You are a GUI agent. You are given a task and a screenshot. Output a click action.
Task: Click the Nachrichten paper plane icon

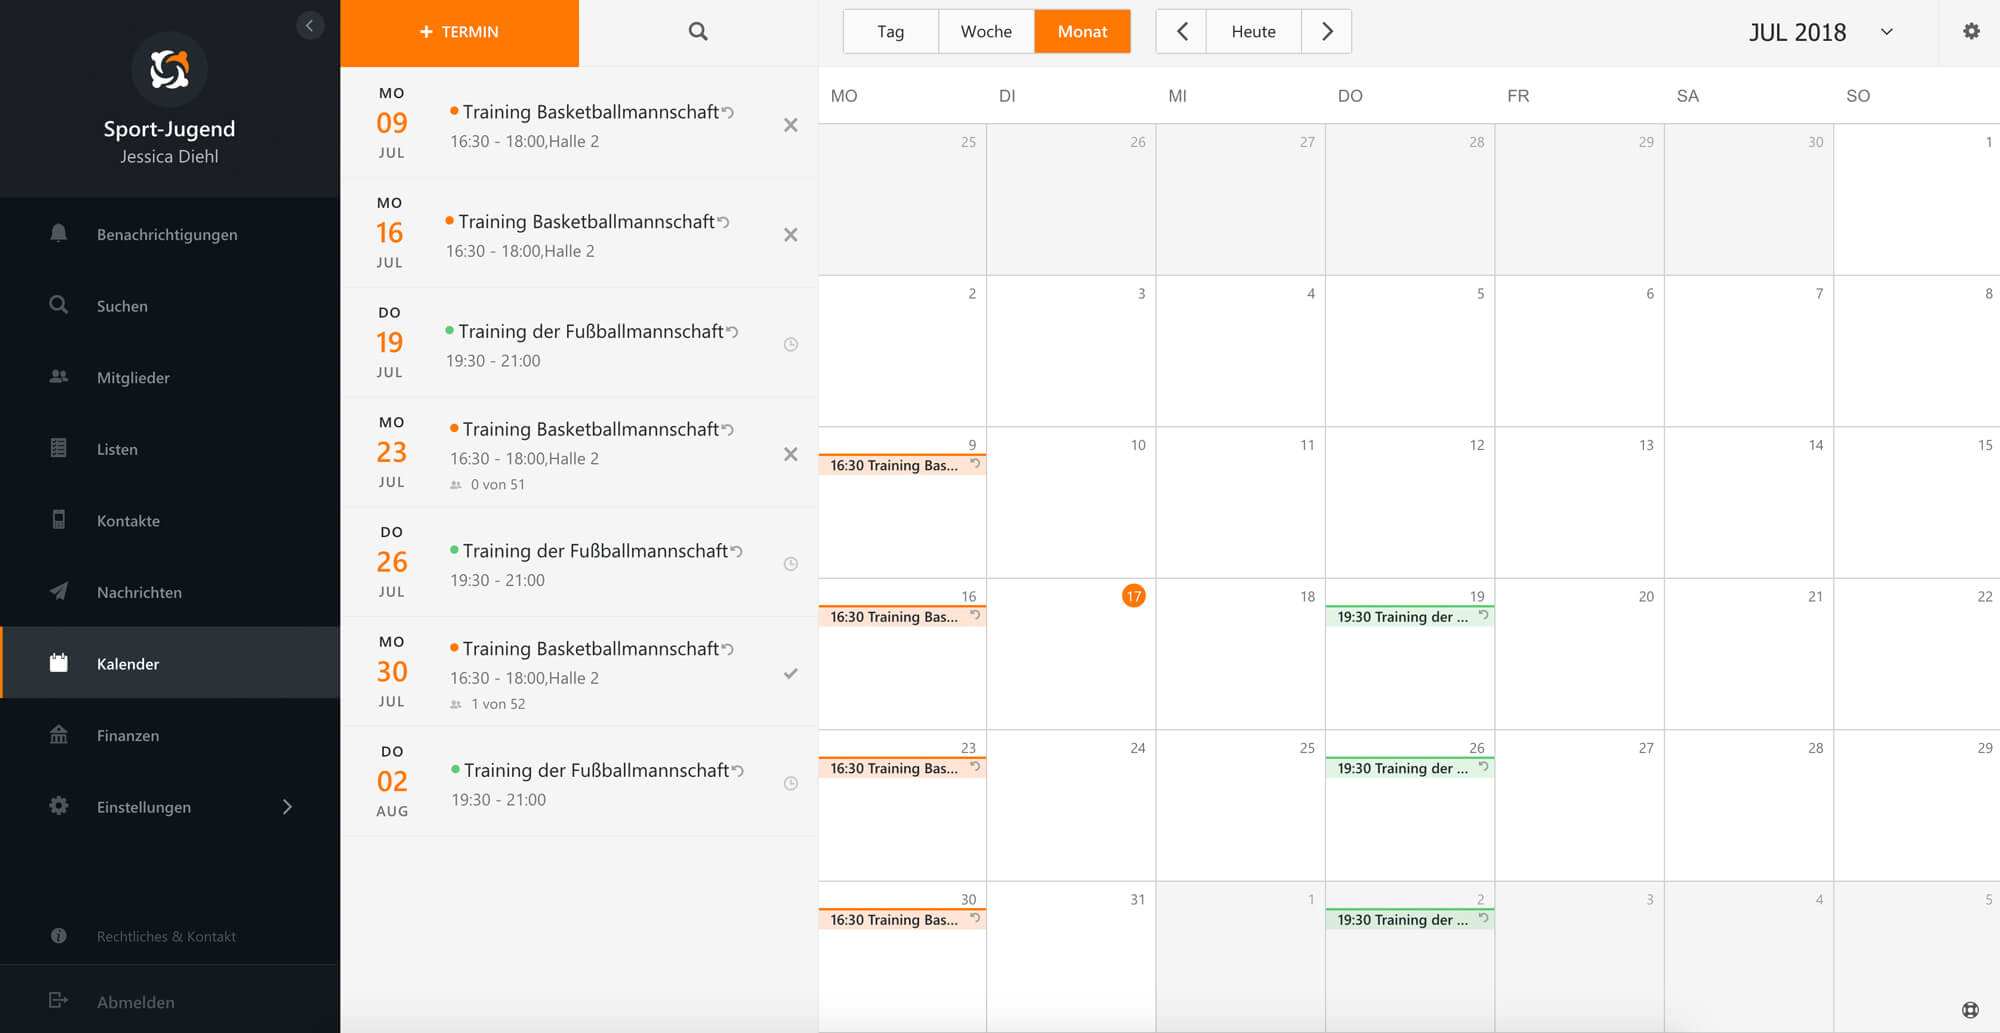tap(59, 592)
